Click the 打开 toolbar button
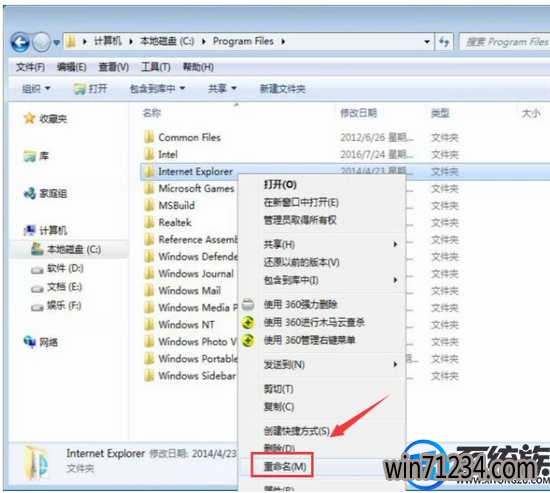550x493 pixels. tap(90, 89)
